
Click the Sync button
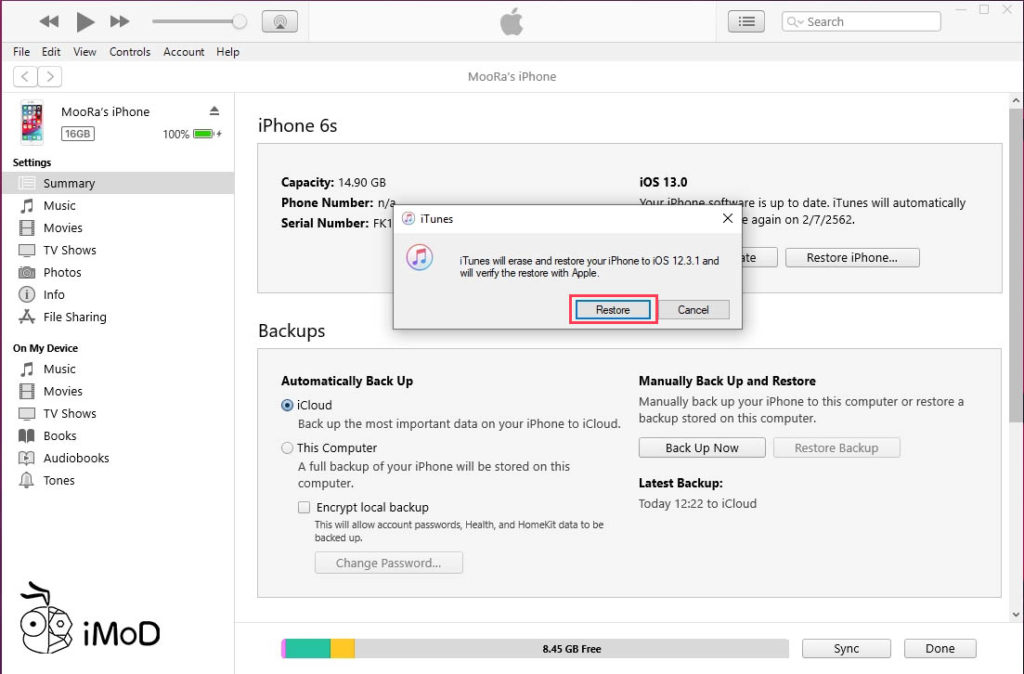click(846, 649)
